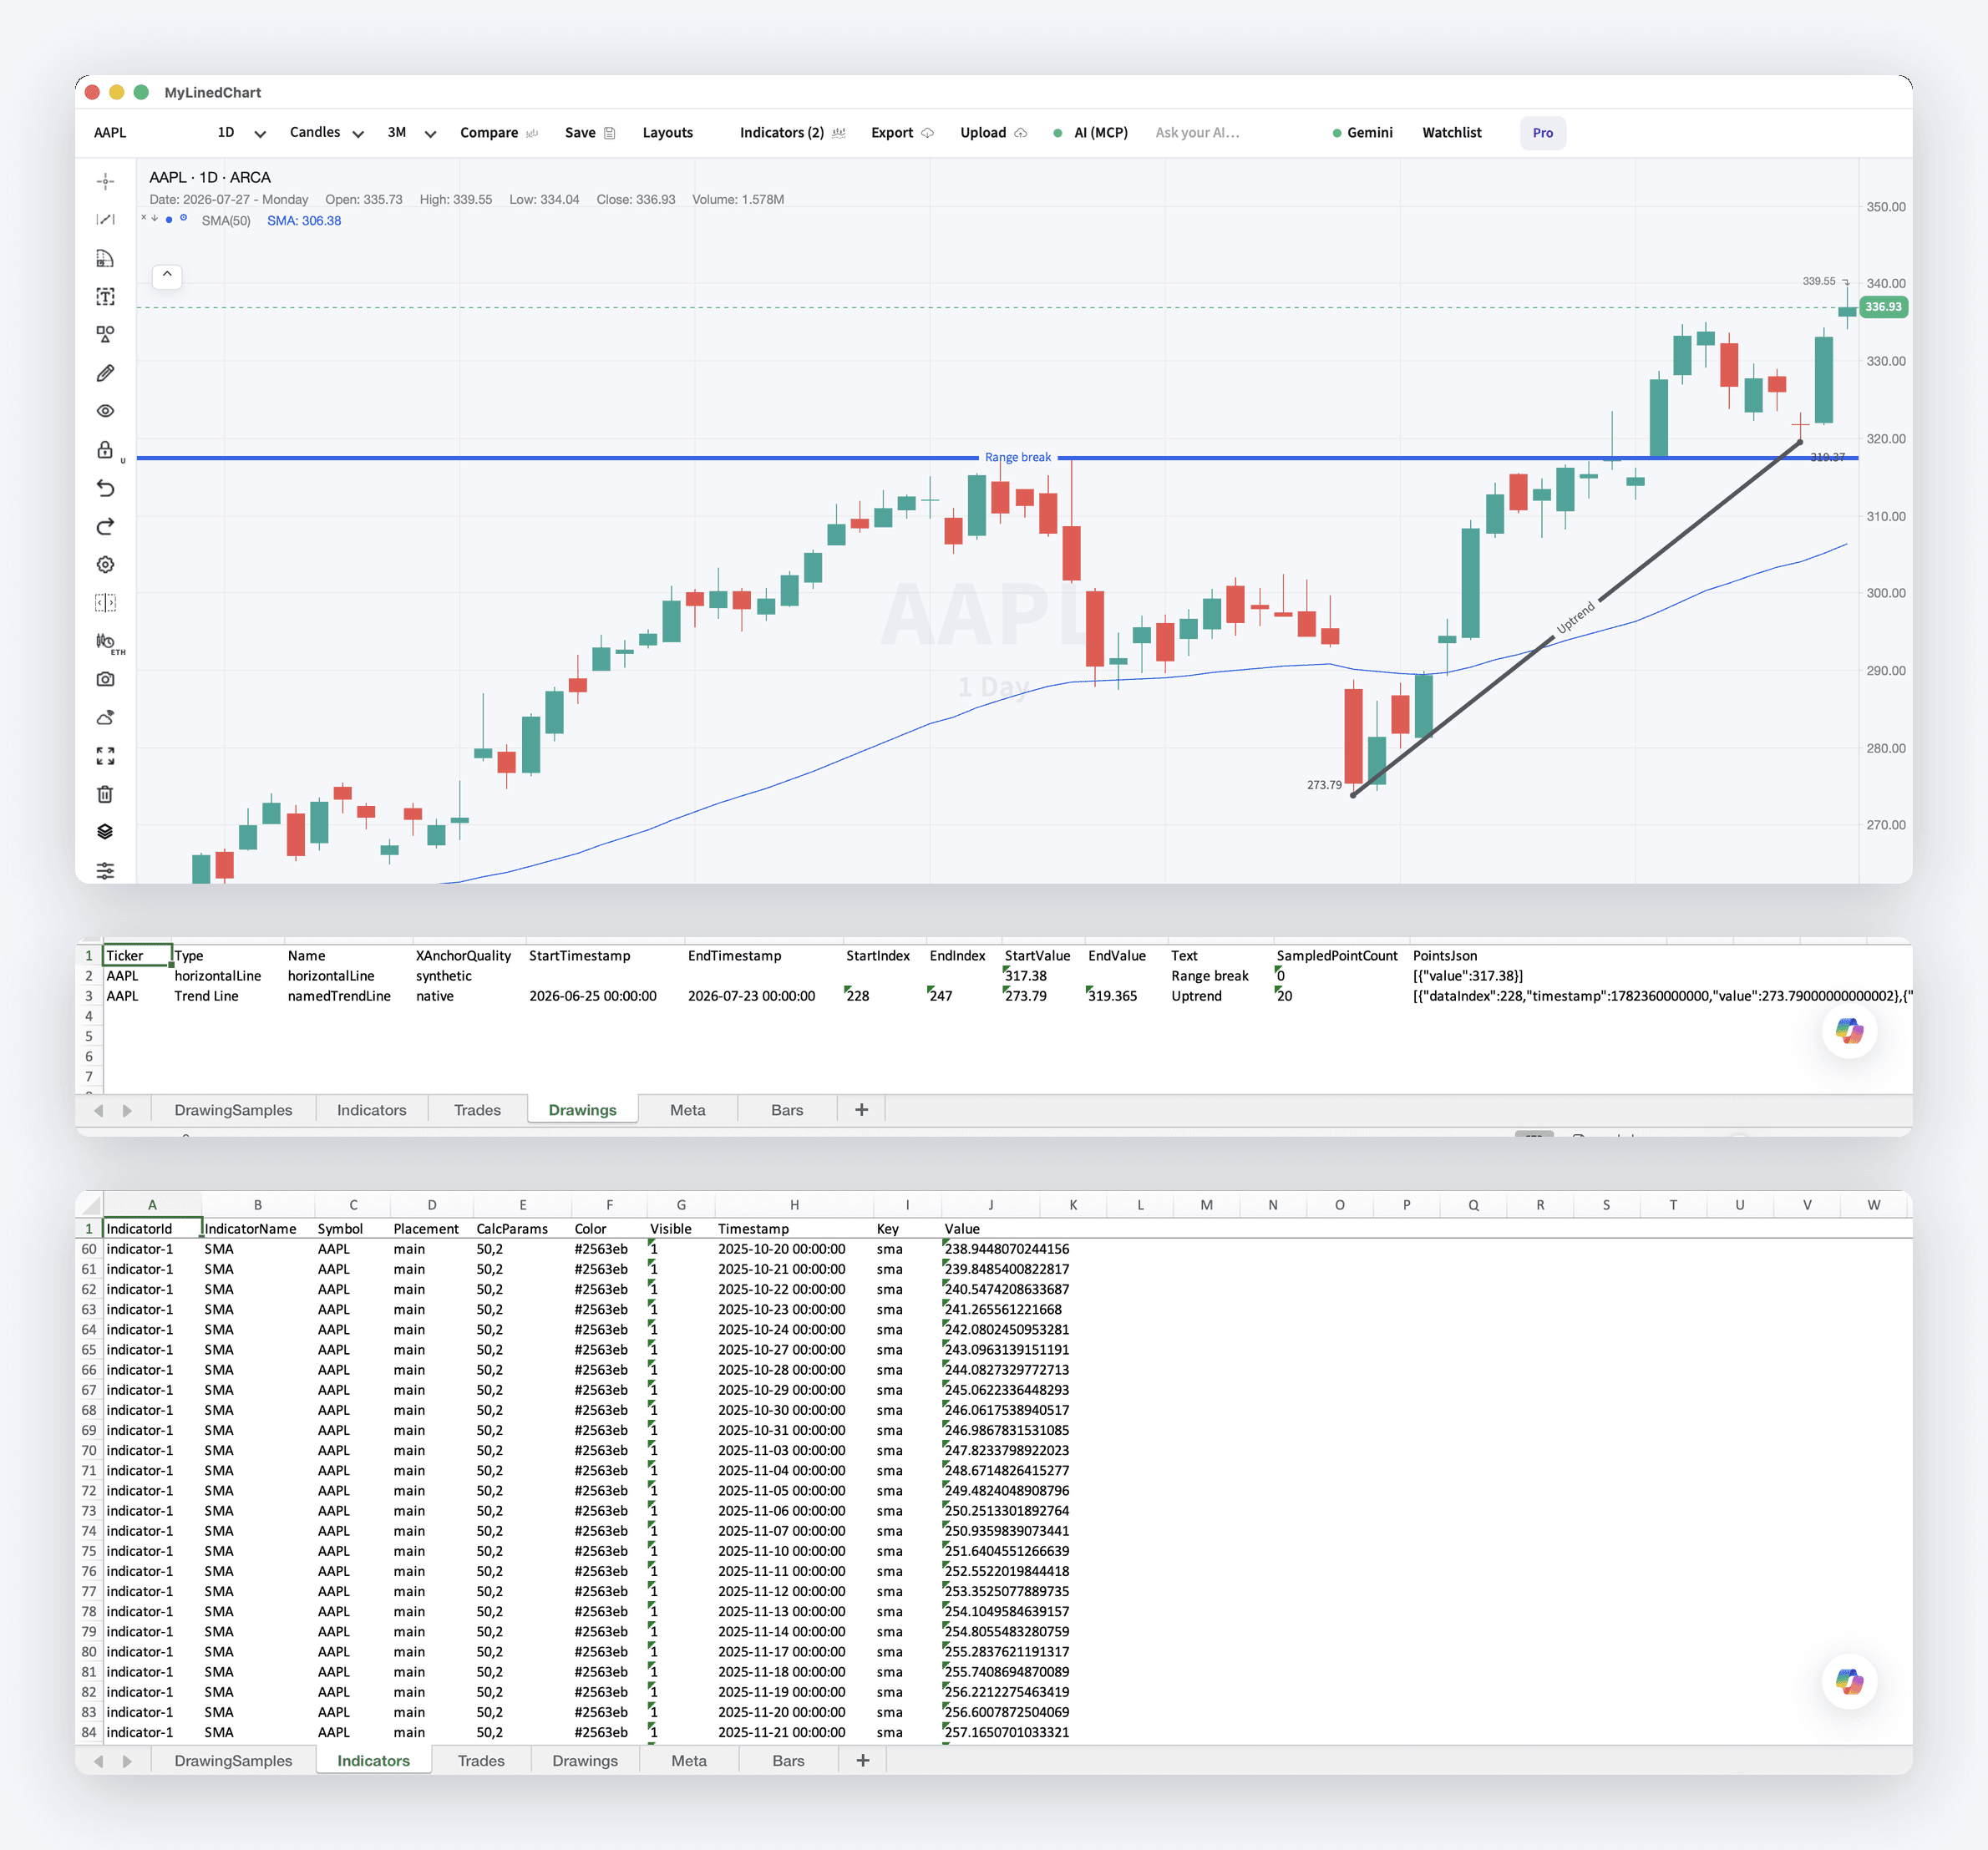Screen dimensions: 1988x1850
Task: Open DrawingSamples tab in Drawings spreadsheet
Action: tap(233, 1110)
